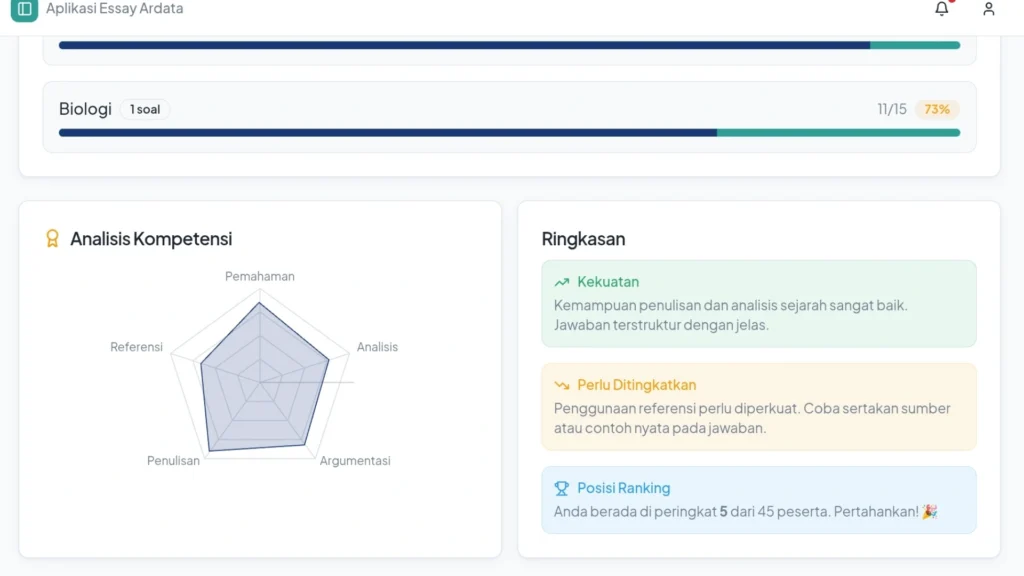The width and height of the screenshot is (1024, 576).
Task: Click the Analisis radar axis label
Action: pyautogui.click(x=377, y=347)
